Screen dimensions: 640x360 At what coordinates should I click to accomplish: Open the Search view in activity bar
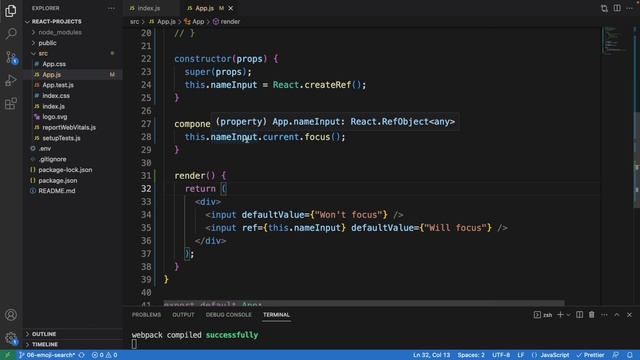[x=11, y=33]
